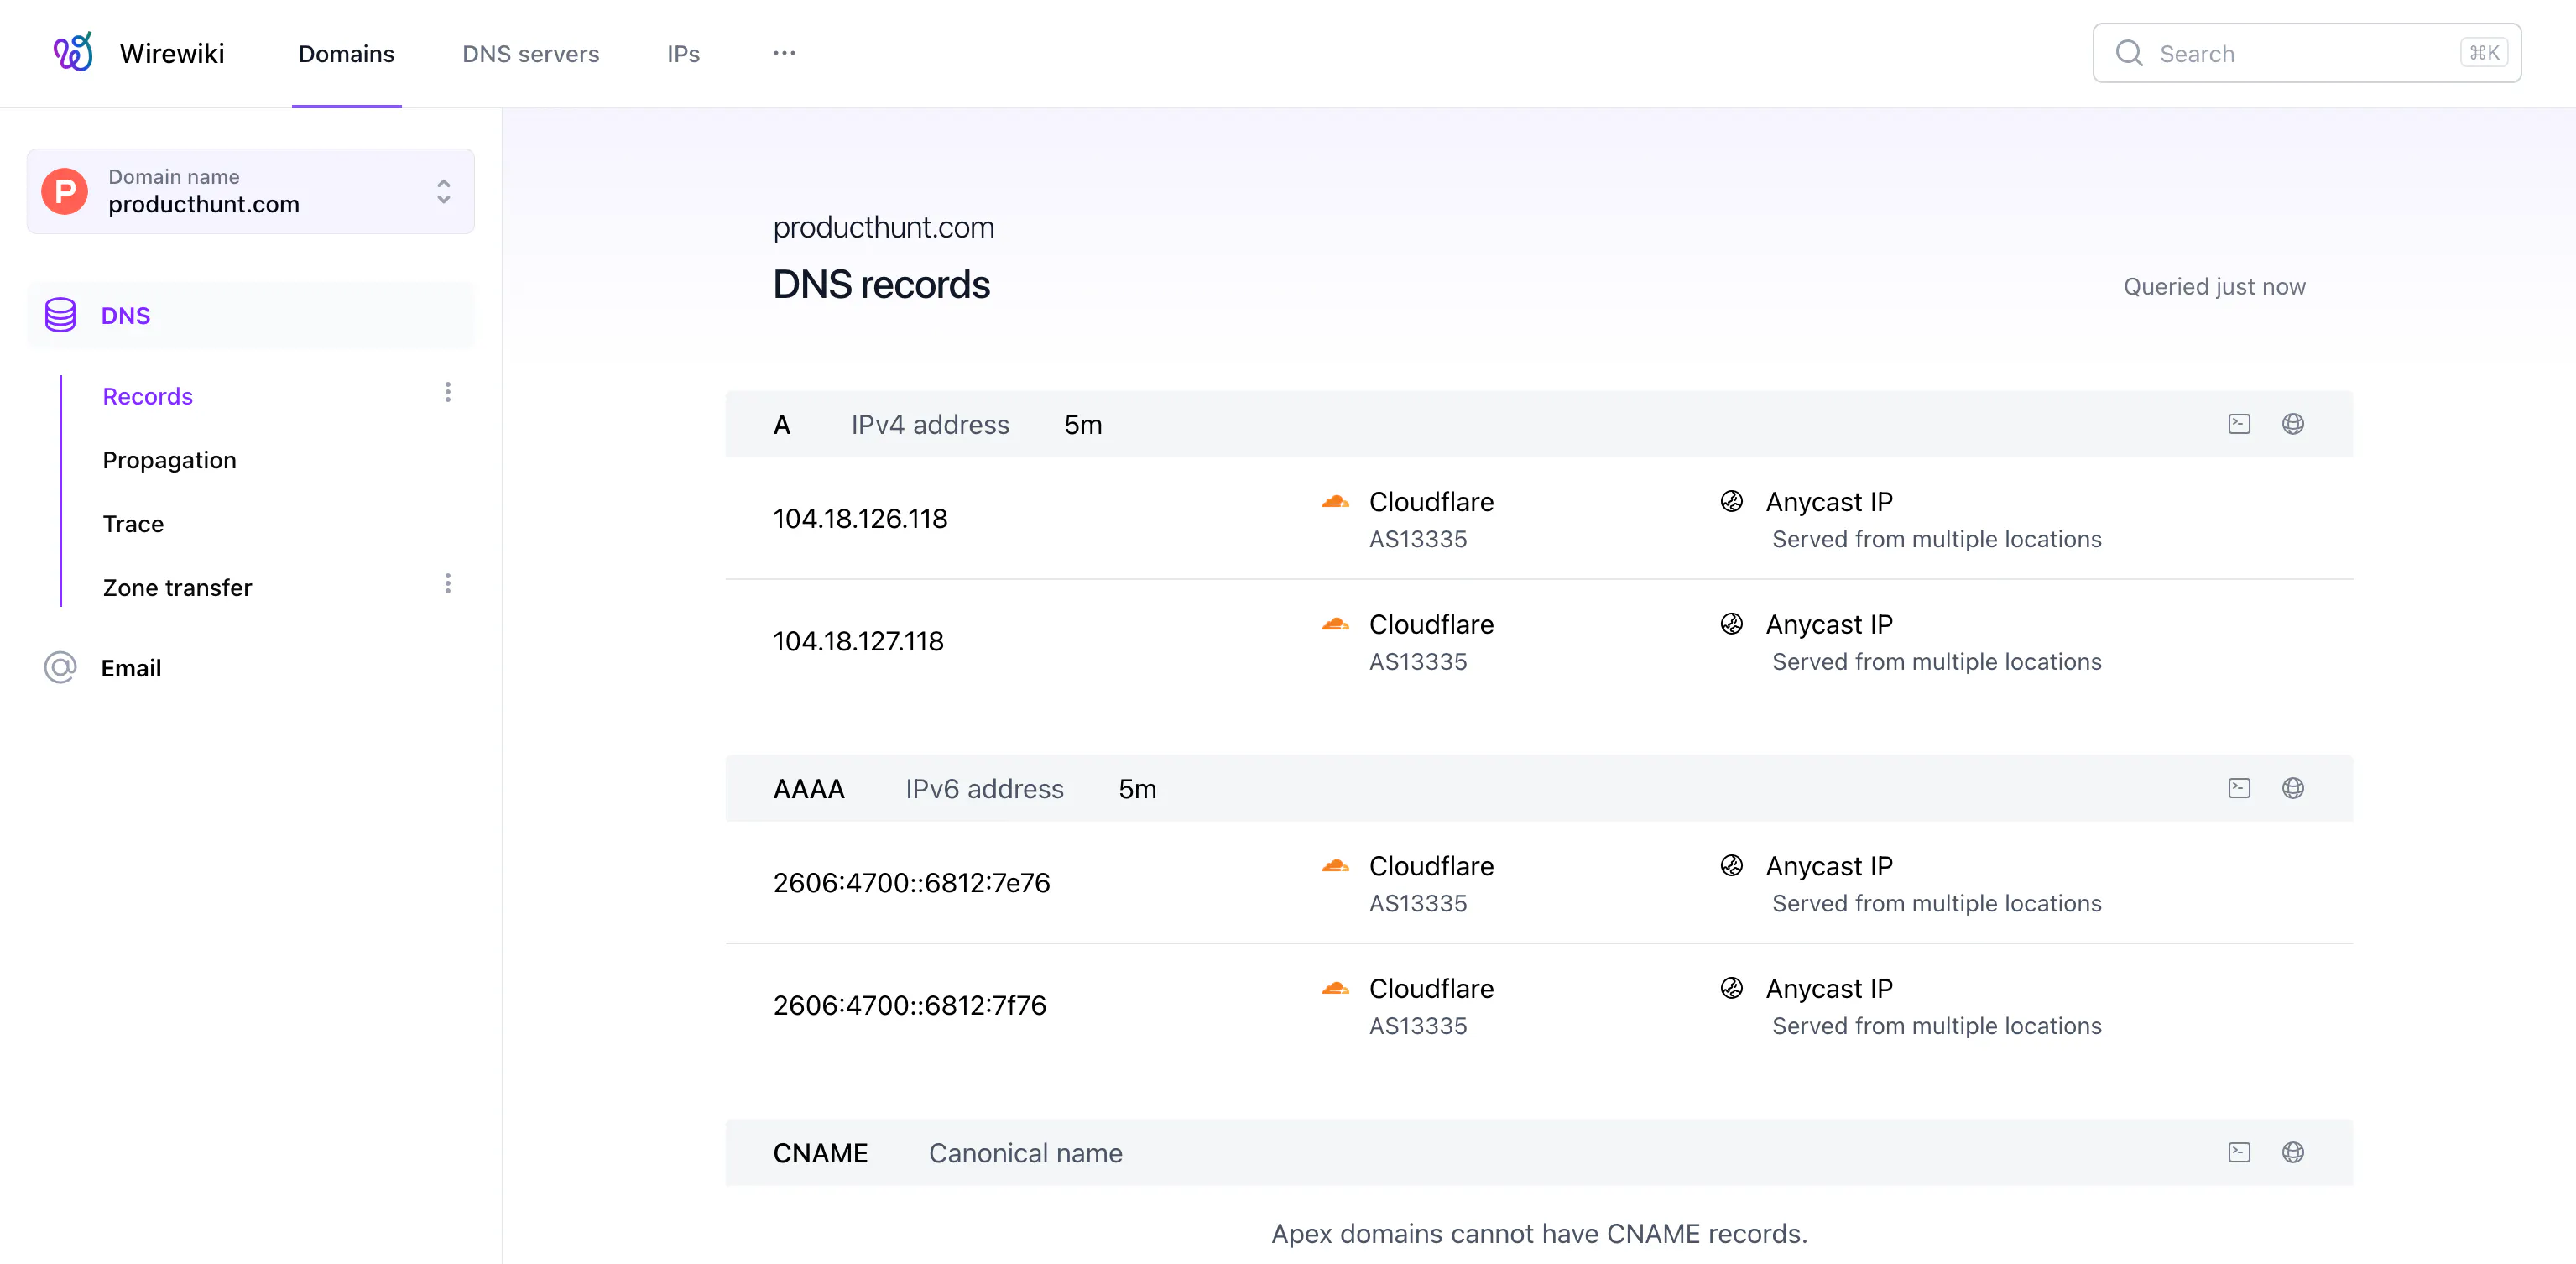This screenshot has width=2576, height=1264.
Task: Open terminal icon in A record header
Action: [2239, 424]
